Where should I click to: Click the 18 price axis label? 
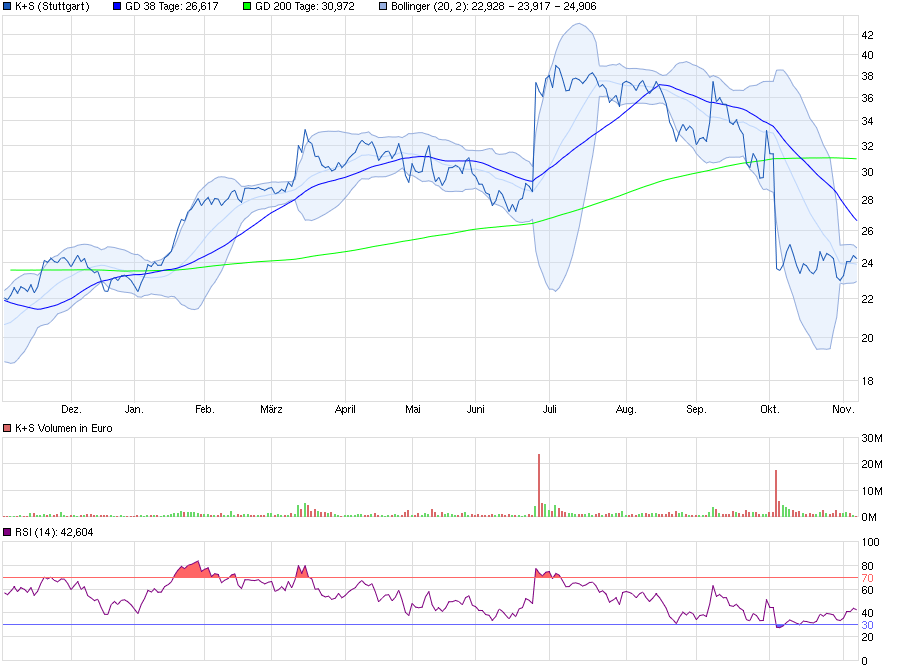[868, 381]
